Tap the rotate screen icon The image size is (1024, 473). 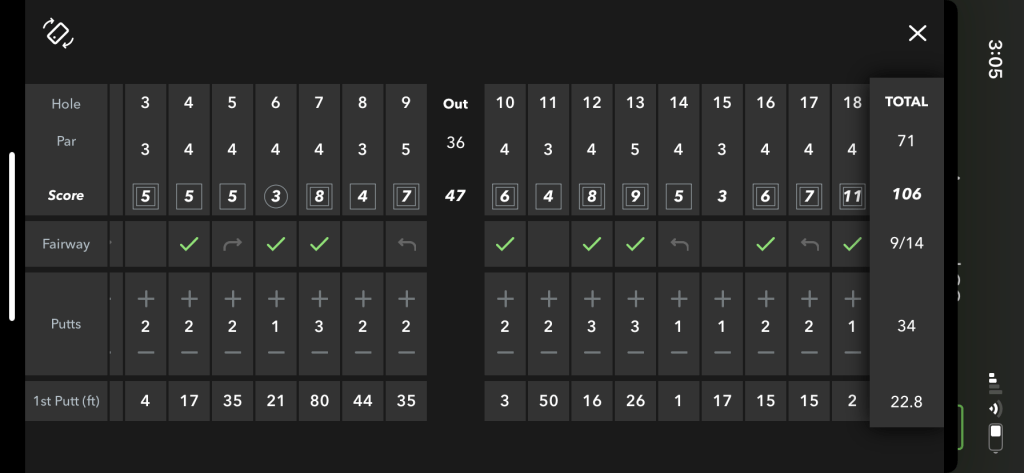coord(58,33)
